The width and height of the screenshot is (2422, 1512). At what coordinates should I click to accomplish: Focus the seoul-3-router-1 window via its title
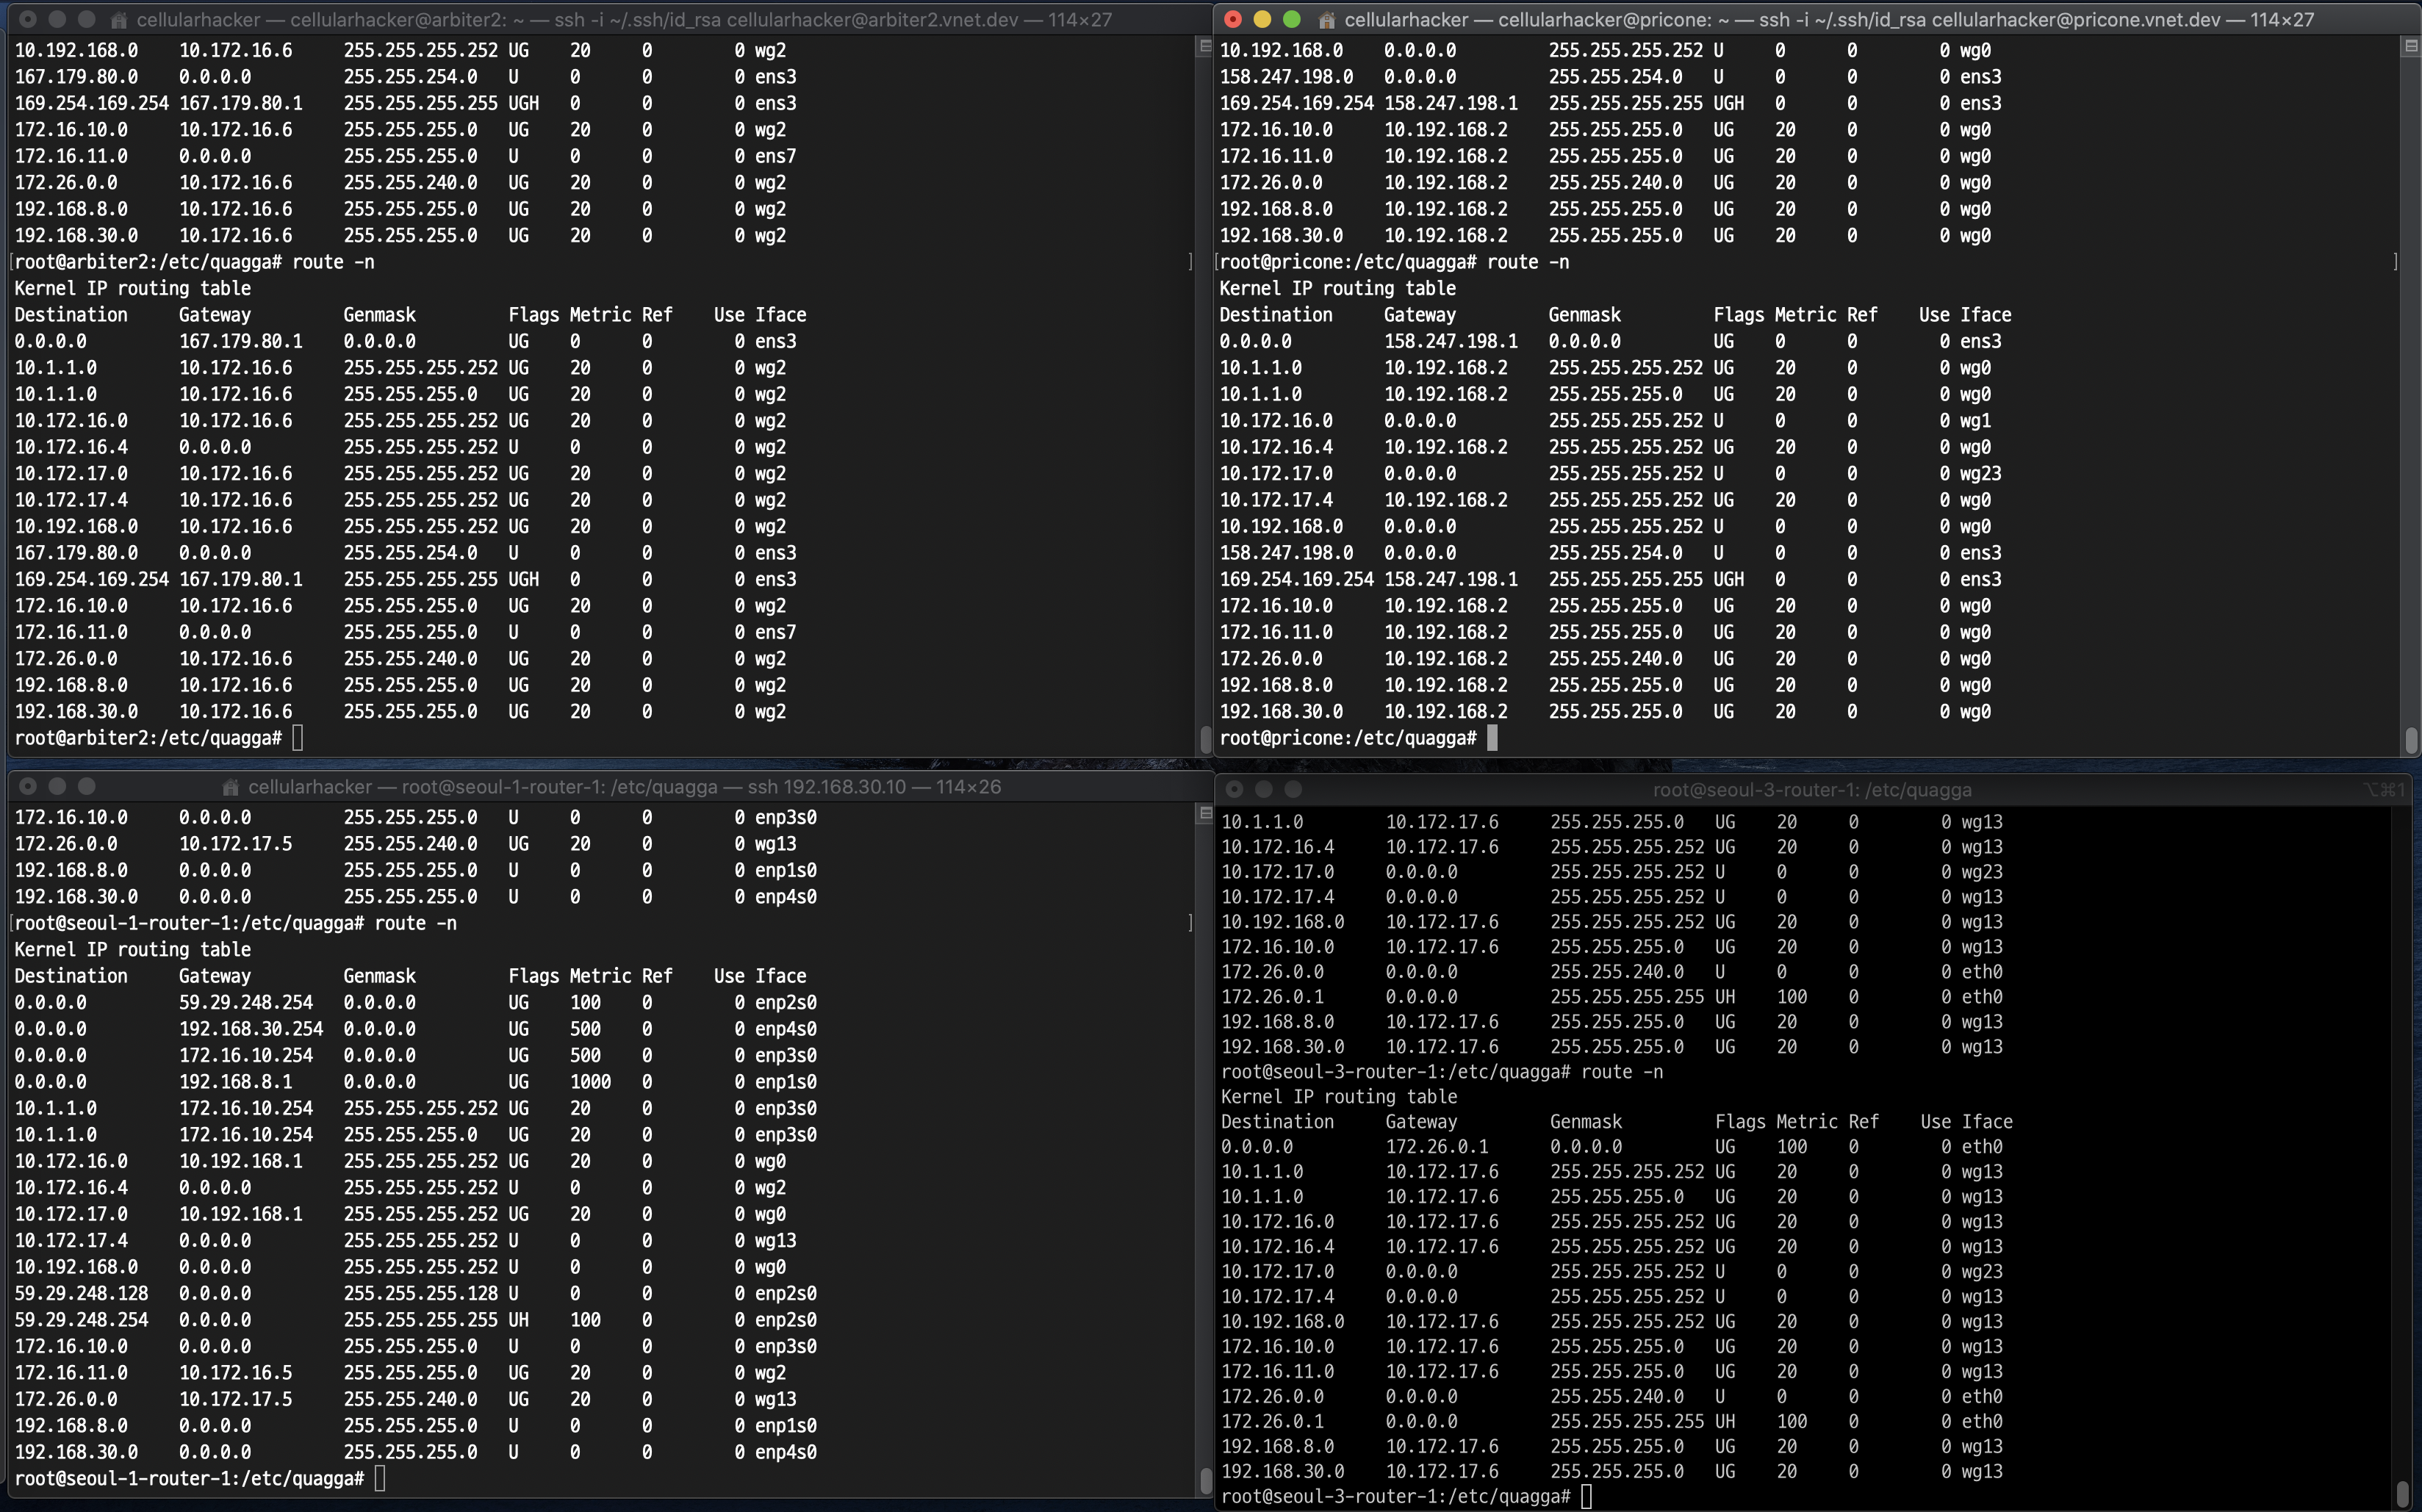coord(1812,790)
